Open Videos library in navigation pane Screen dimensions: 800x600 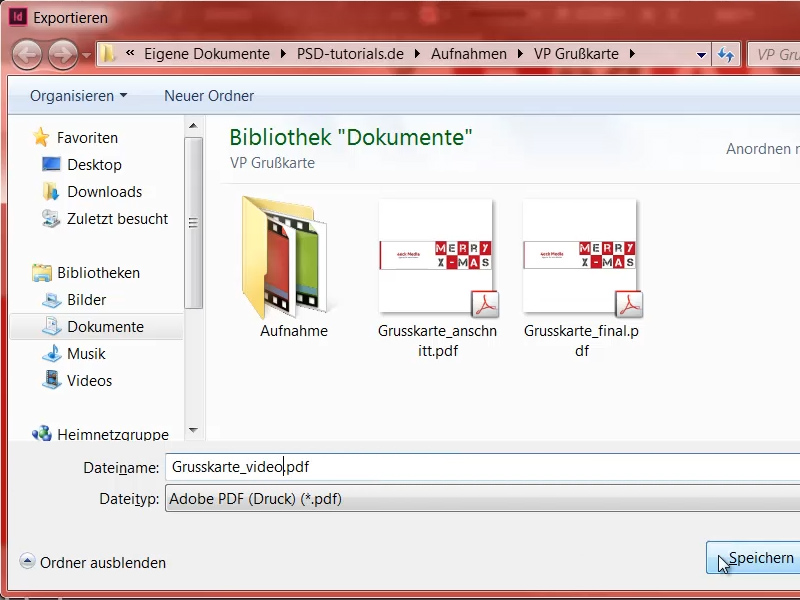(x=89, y=381)
